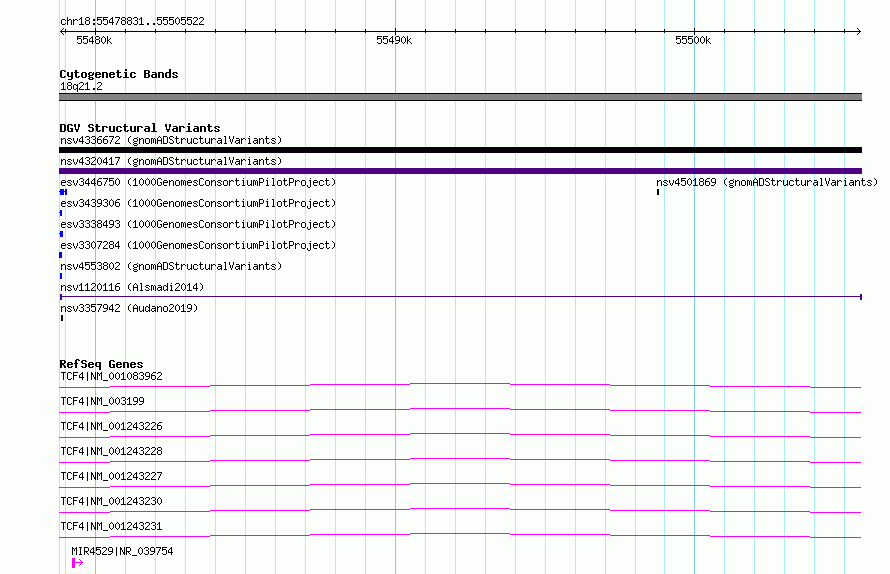The height and width of the screenshot is (574, 890).
Task: Click the esv3338493 variant label
Action: click(x=198, y=224)
